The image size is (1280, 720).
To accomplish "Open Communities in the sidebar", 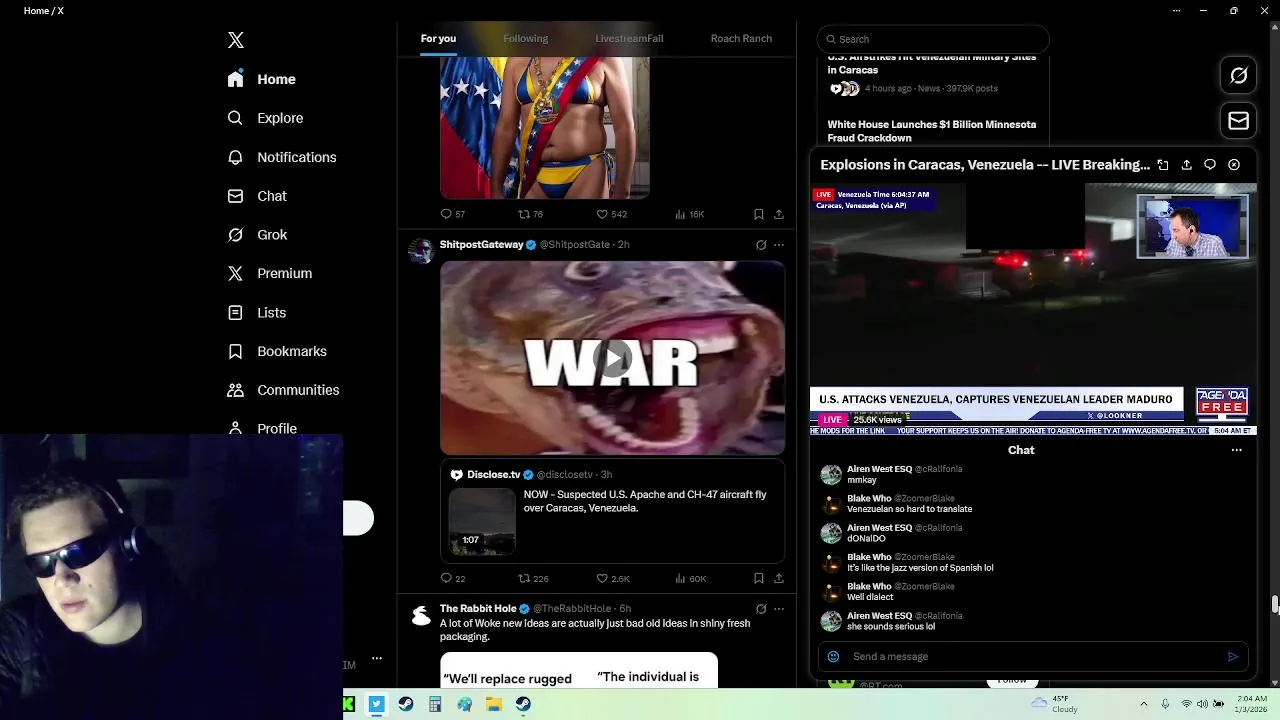I will [283, 390].
